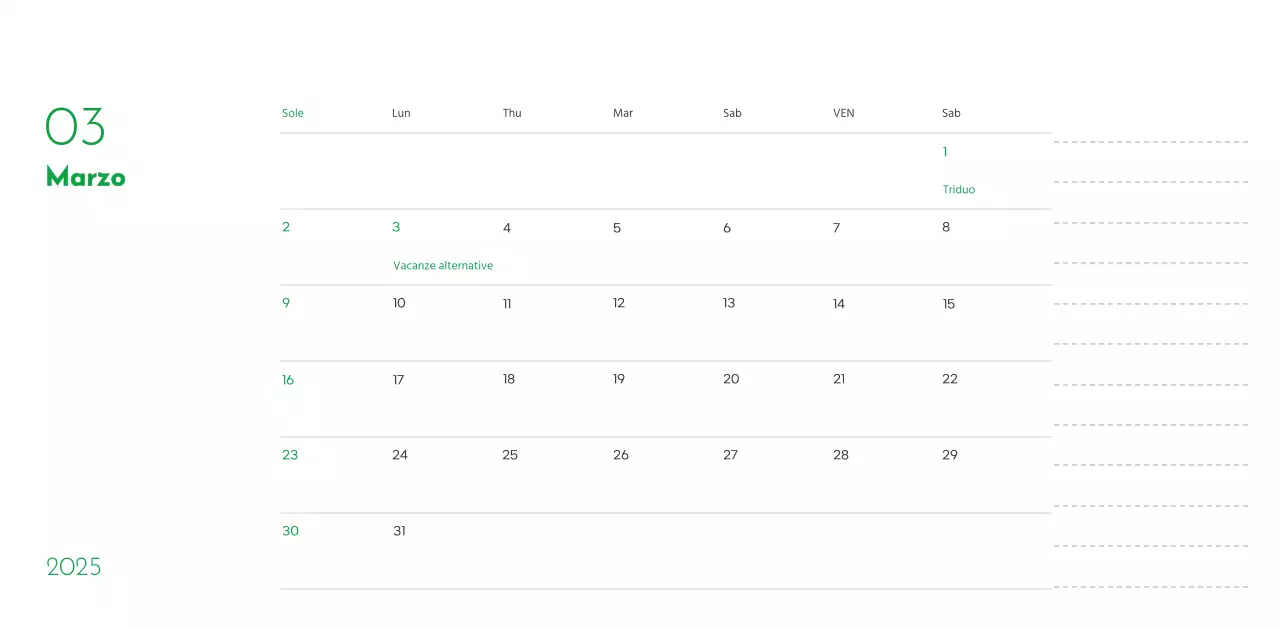Click the Mar weekday header
Viewport: 1280px width, 627px height.
point(622,113)
